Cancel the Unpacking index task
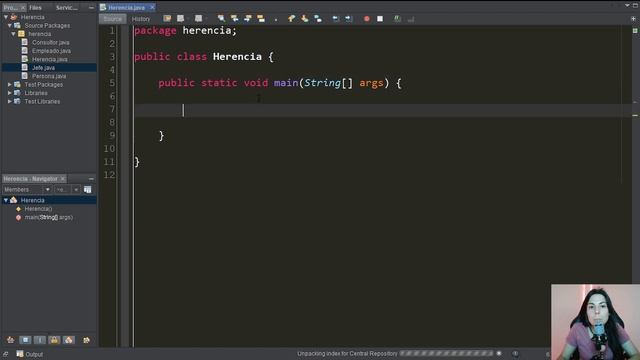 point(499,353)
